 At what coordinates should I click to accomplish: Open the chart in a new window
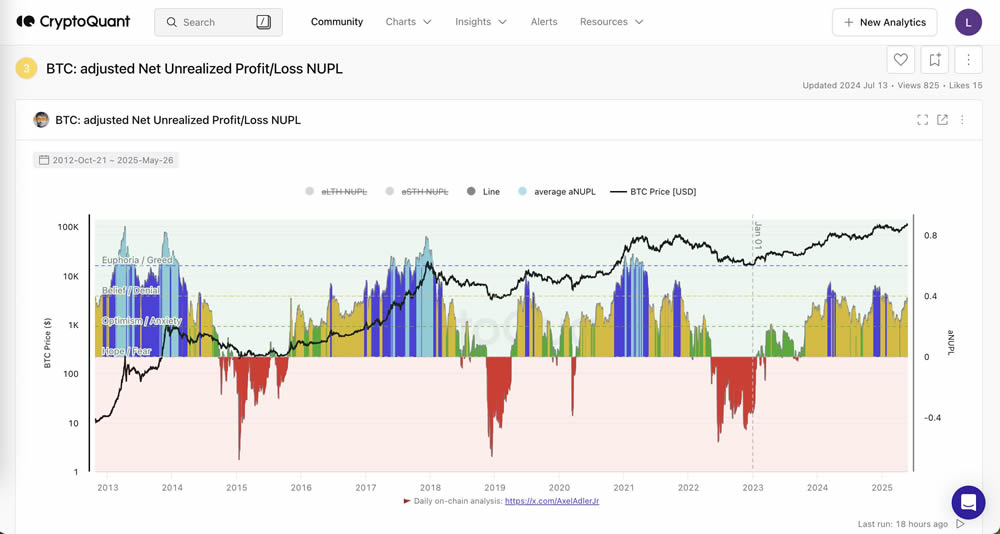(942, 120)
